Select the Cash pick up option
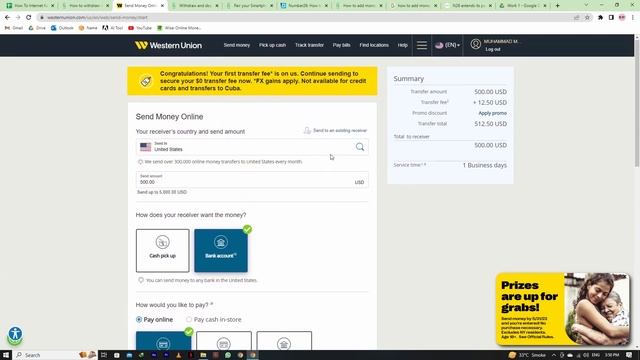This screenshot has height=360, width=640. 162,251
